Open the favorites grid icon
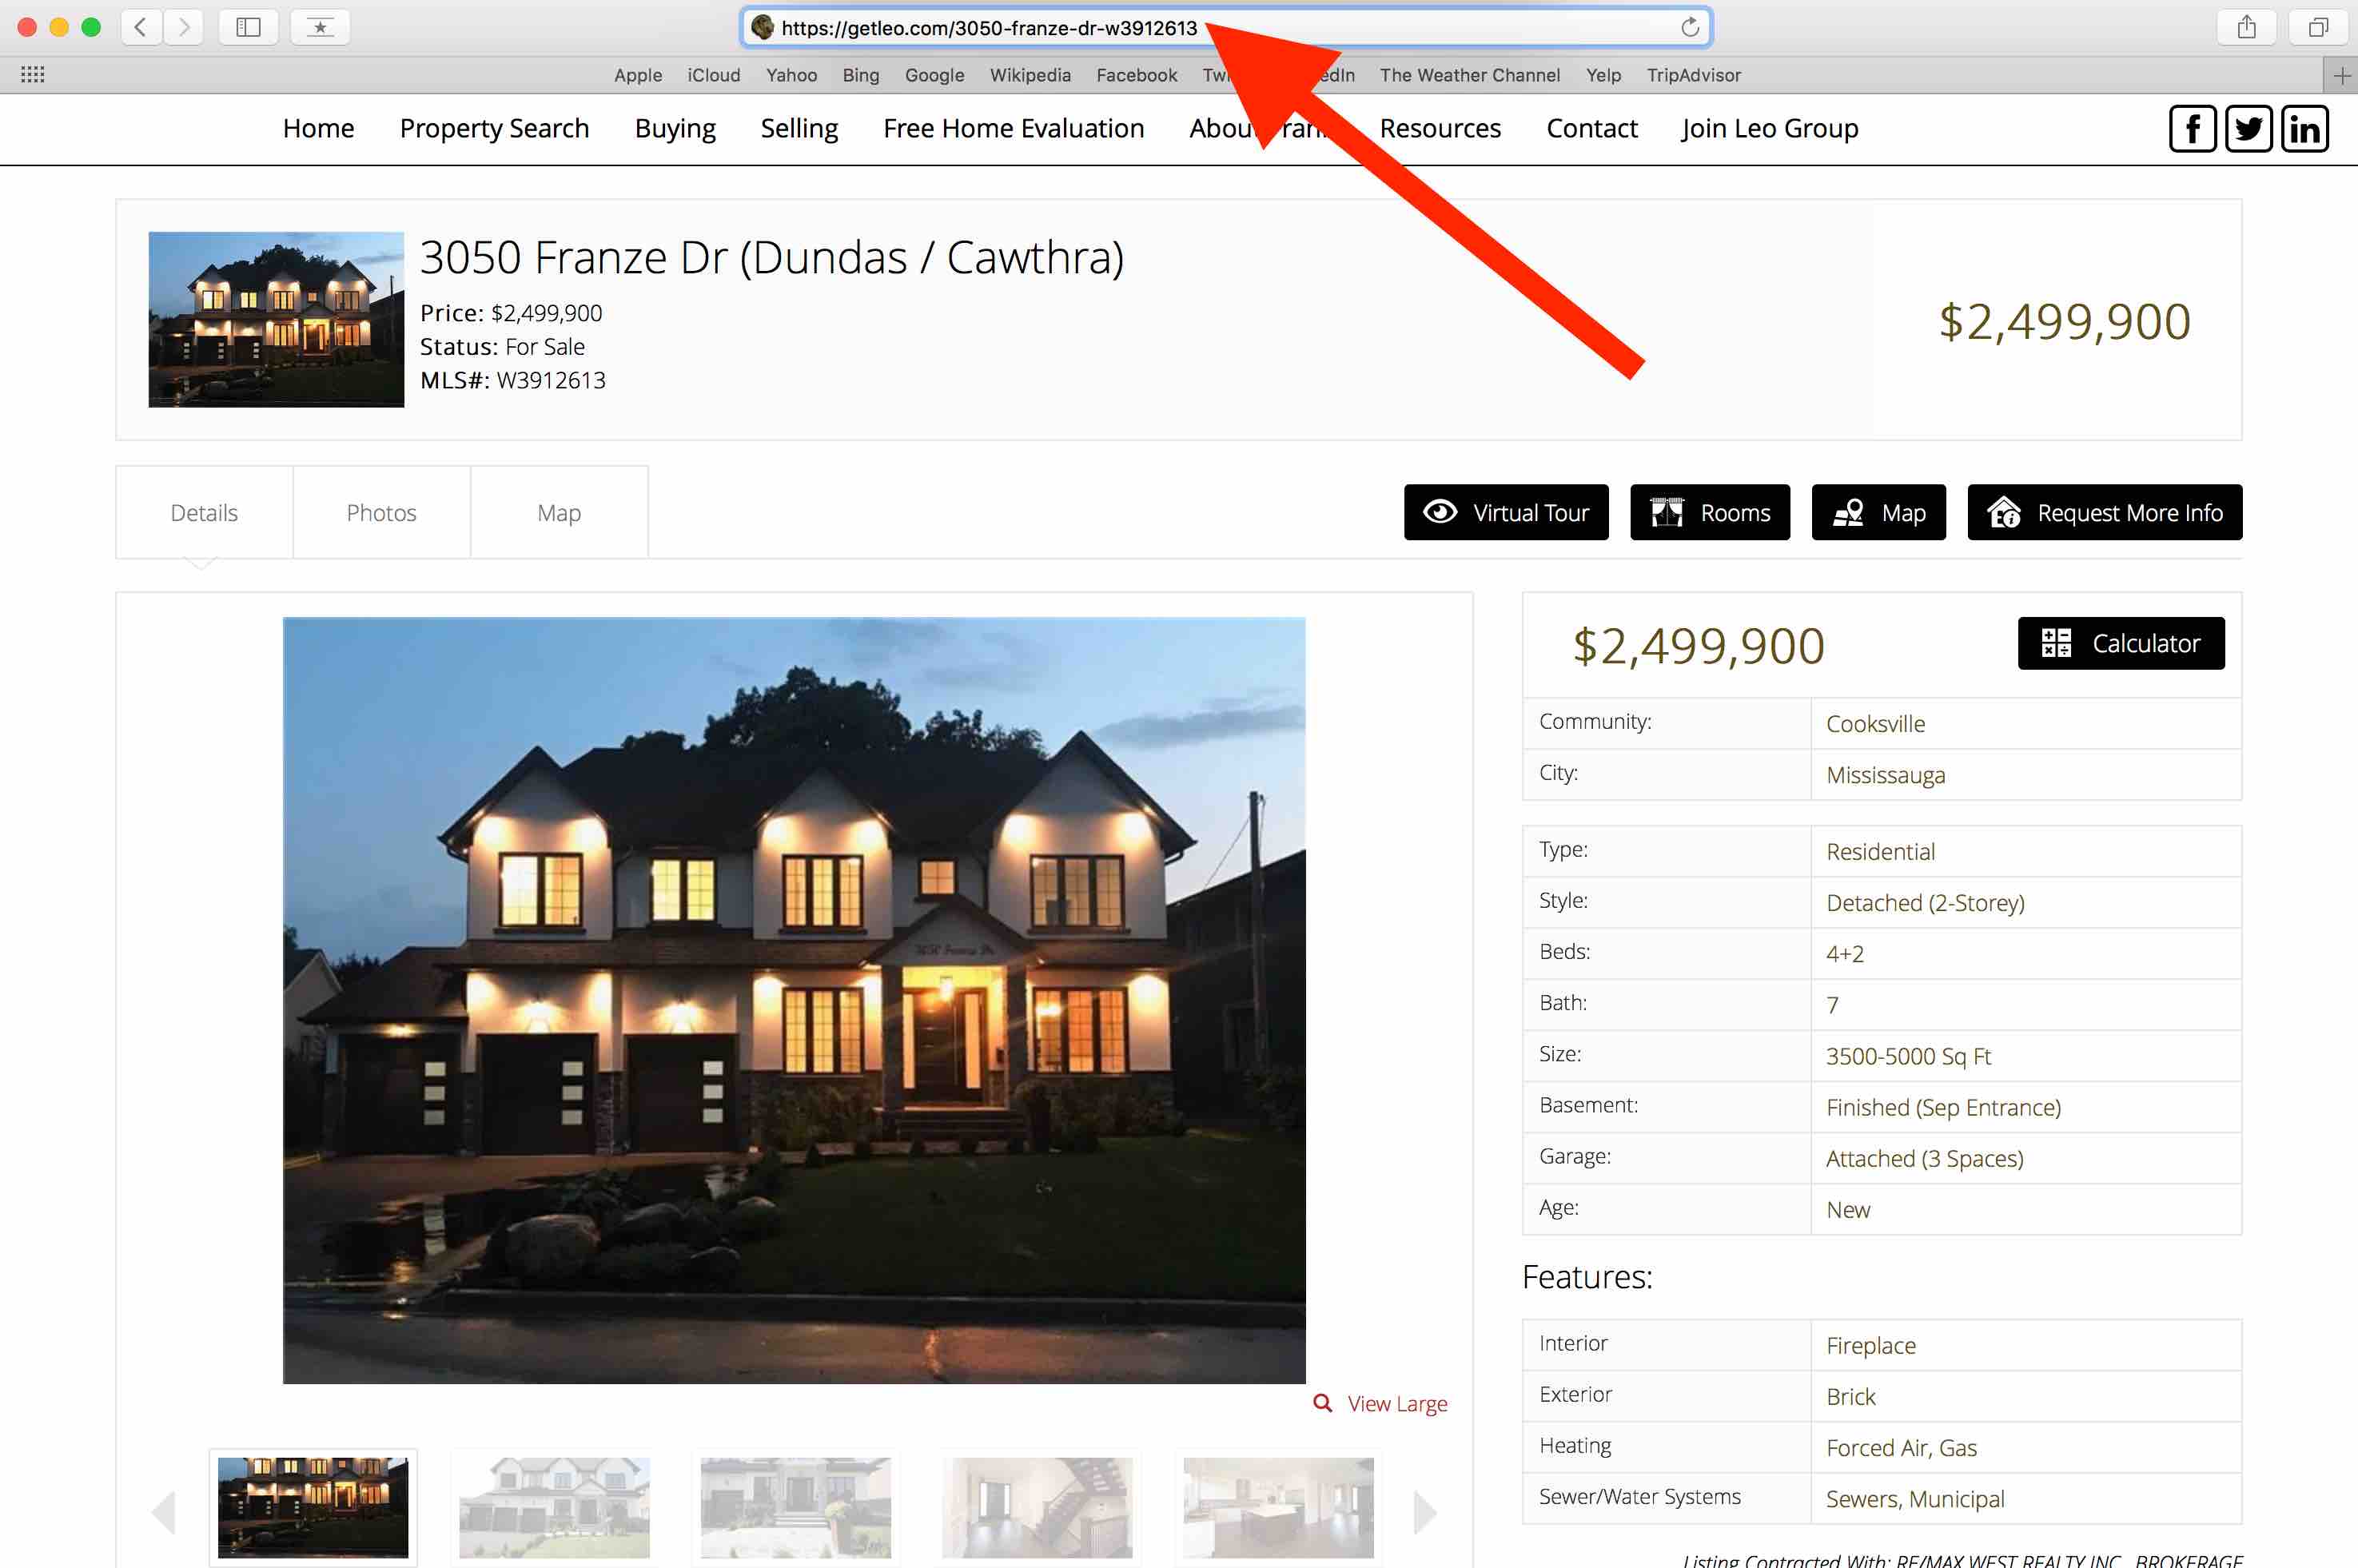 [32, 74]
